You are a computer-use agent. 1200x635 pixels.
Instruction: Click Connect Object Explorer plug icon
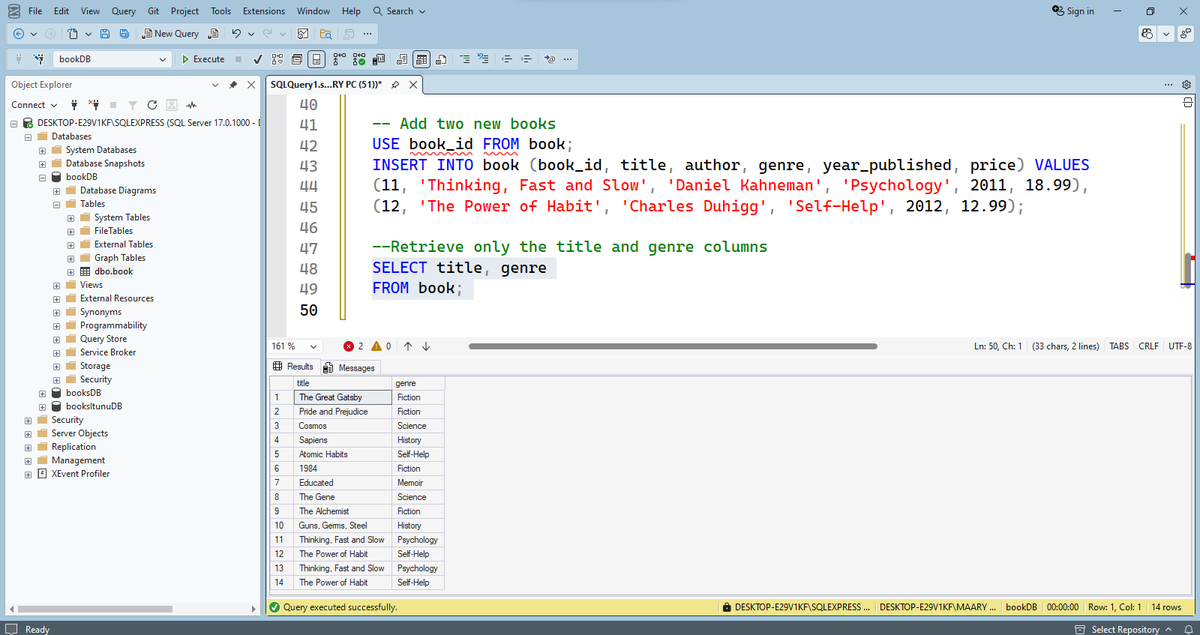pyautogui.click(x=75, y=105)
